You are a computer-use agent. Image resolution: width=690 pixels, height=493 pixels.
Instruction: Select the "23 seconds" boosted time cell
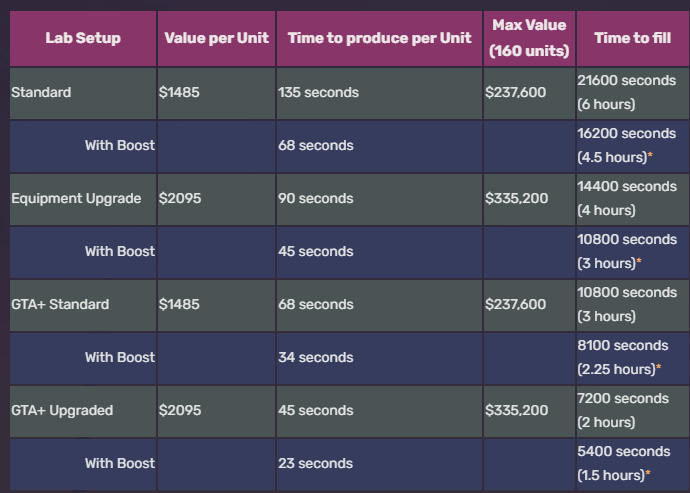pyautogui.click(x=315, y=463)
